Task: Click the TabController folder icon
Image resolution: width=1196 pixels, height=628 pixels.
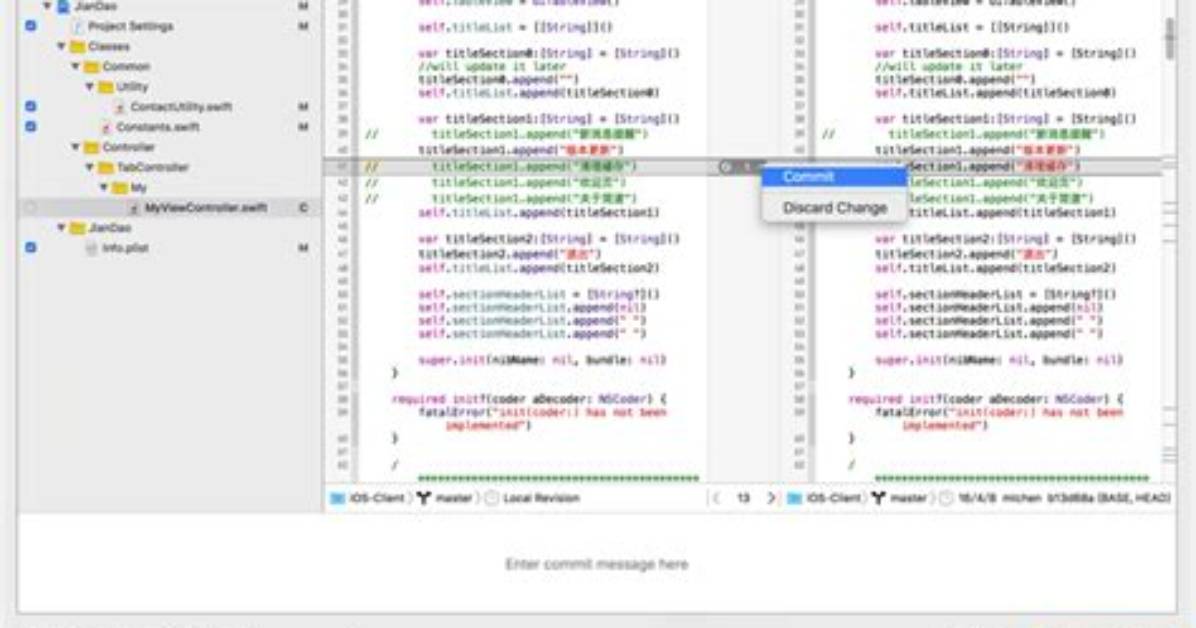Action: 106,167
